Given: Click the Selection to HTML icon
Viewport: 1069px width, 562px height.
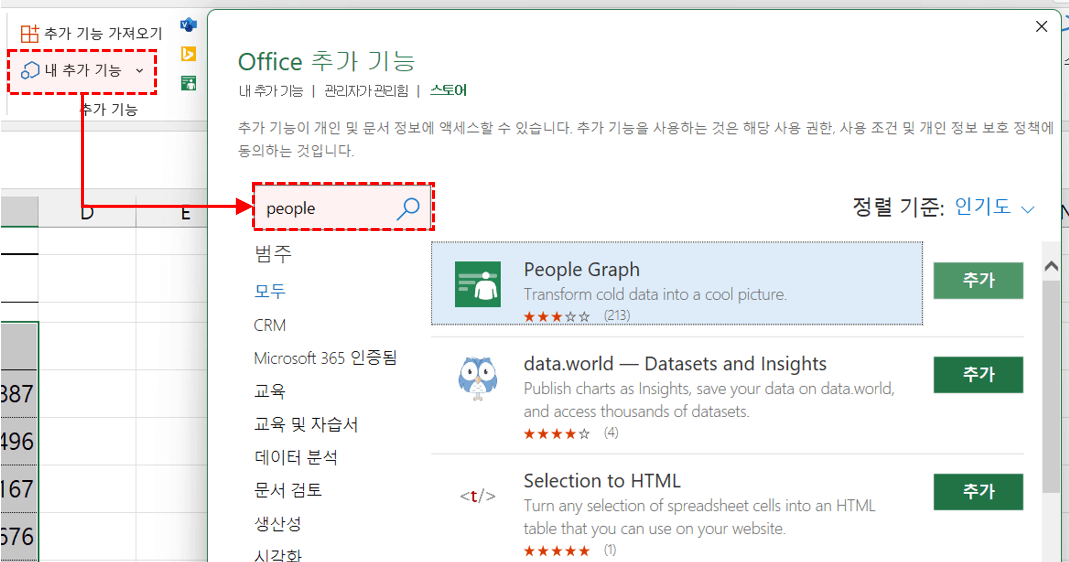Looking at the screenshot, I should pyautogui.click(x=477, y=496).
